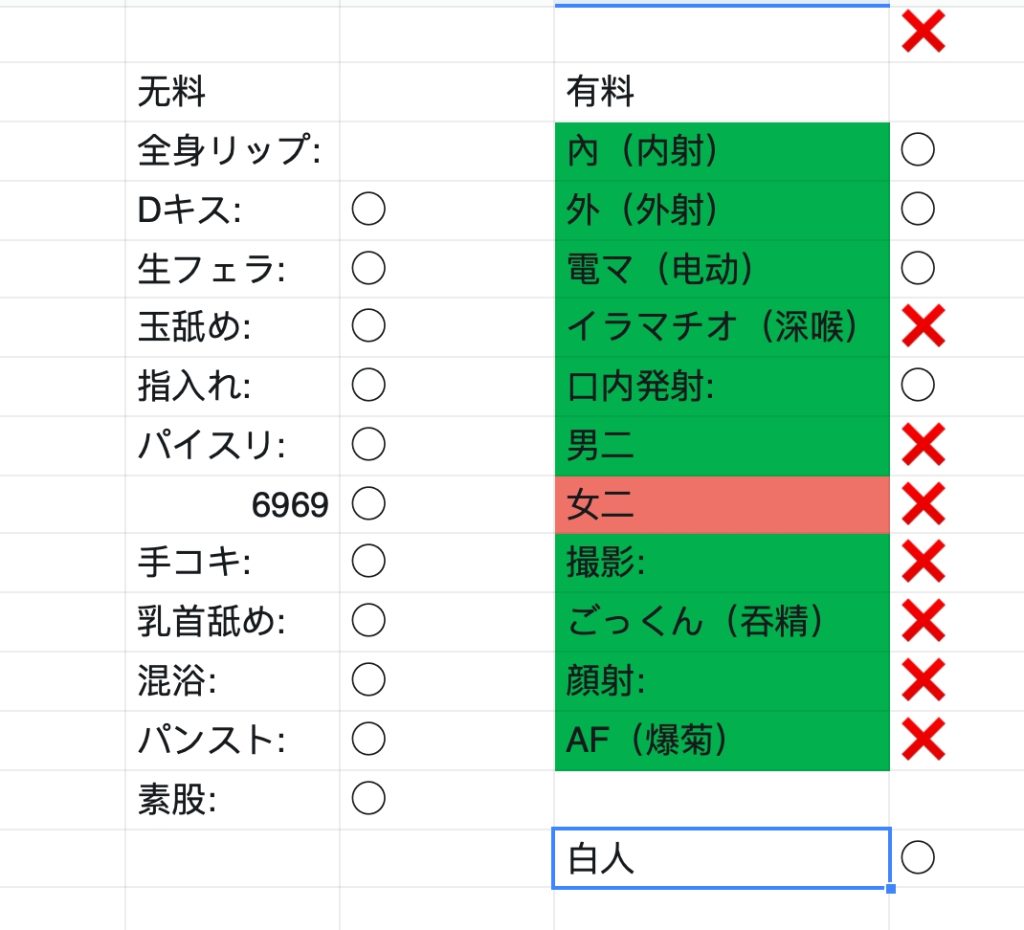This screenshot has width=1024, height=930.
Task: Select the 无料 header cell
Action: [232, 92]
